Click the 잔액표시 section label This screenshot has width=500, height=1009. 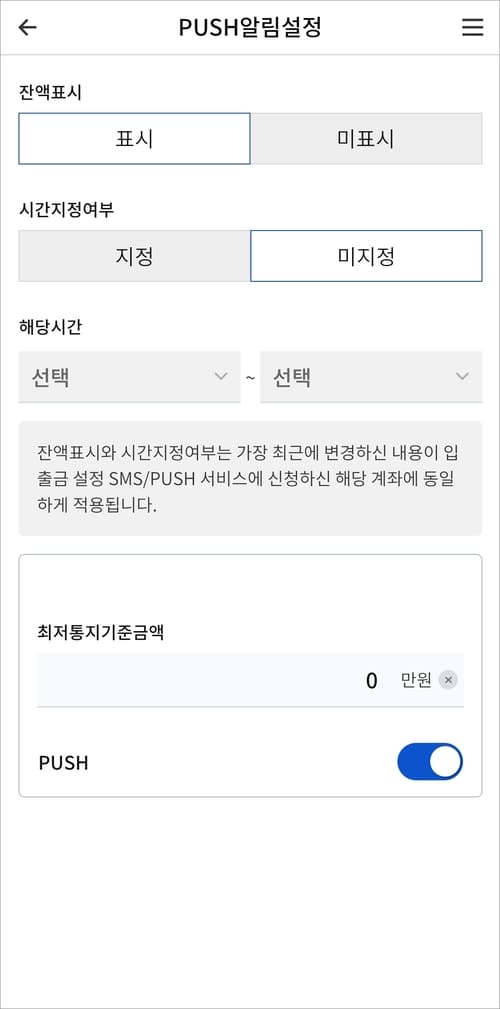pos(51,93)
